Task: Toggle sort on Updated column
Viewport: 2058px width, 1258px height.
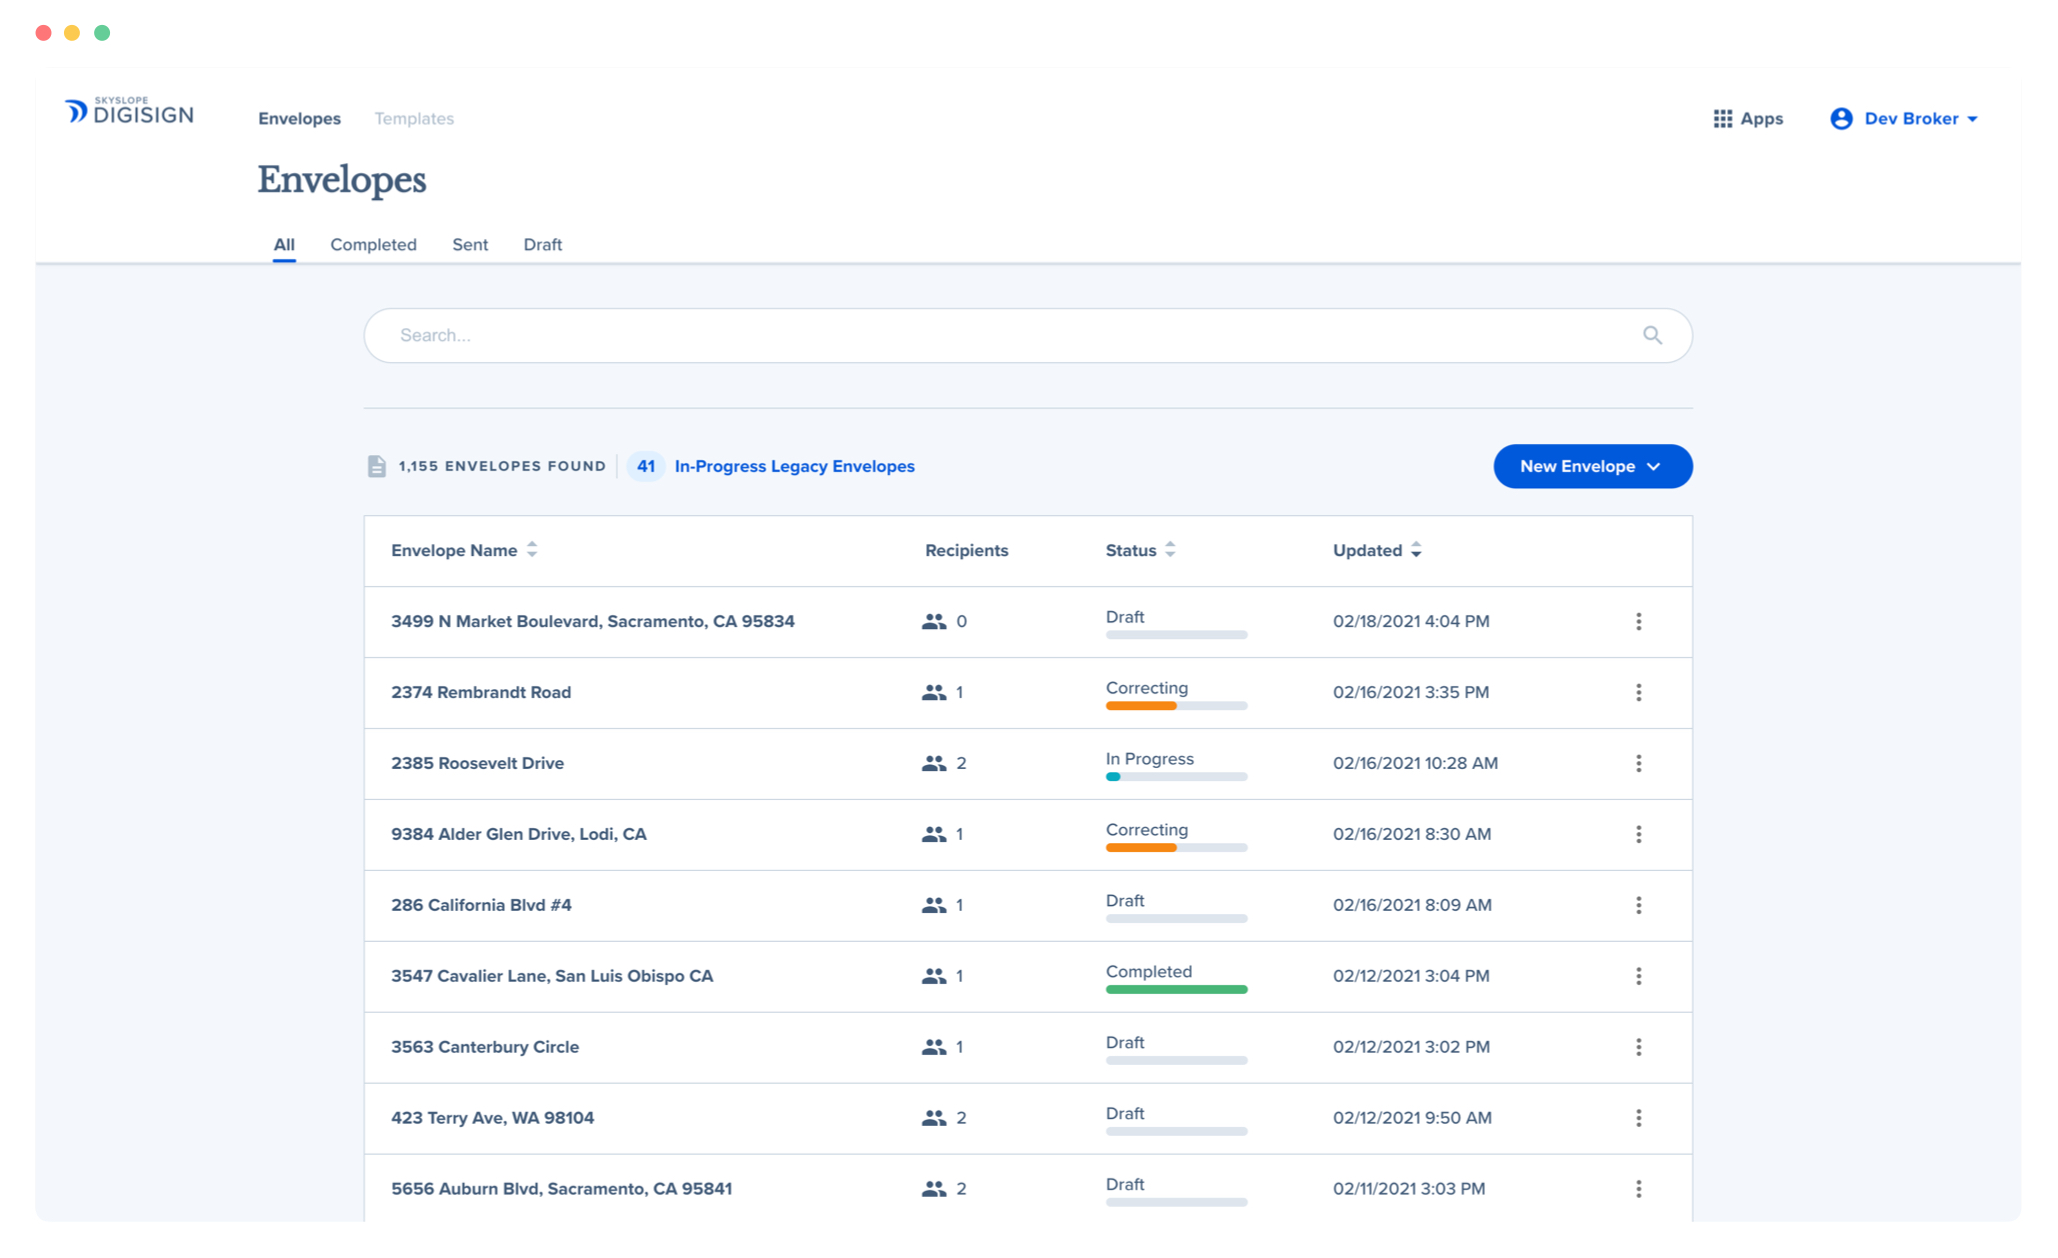Action: point(1416,551)
